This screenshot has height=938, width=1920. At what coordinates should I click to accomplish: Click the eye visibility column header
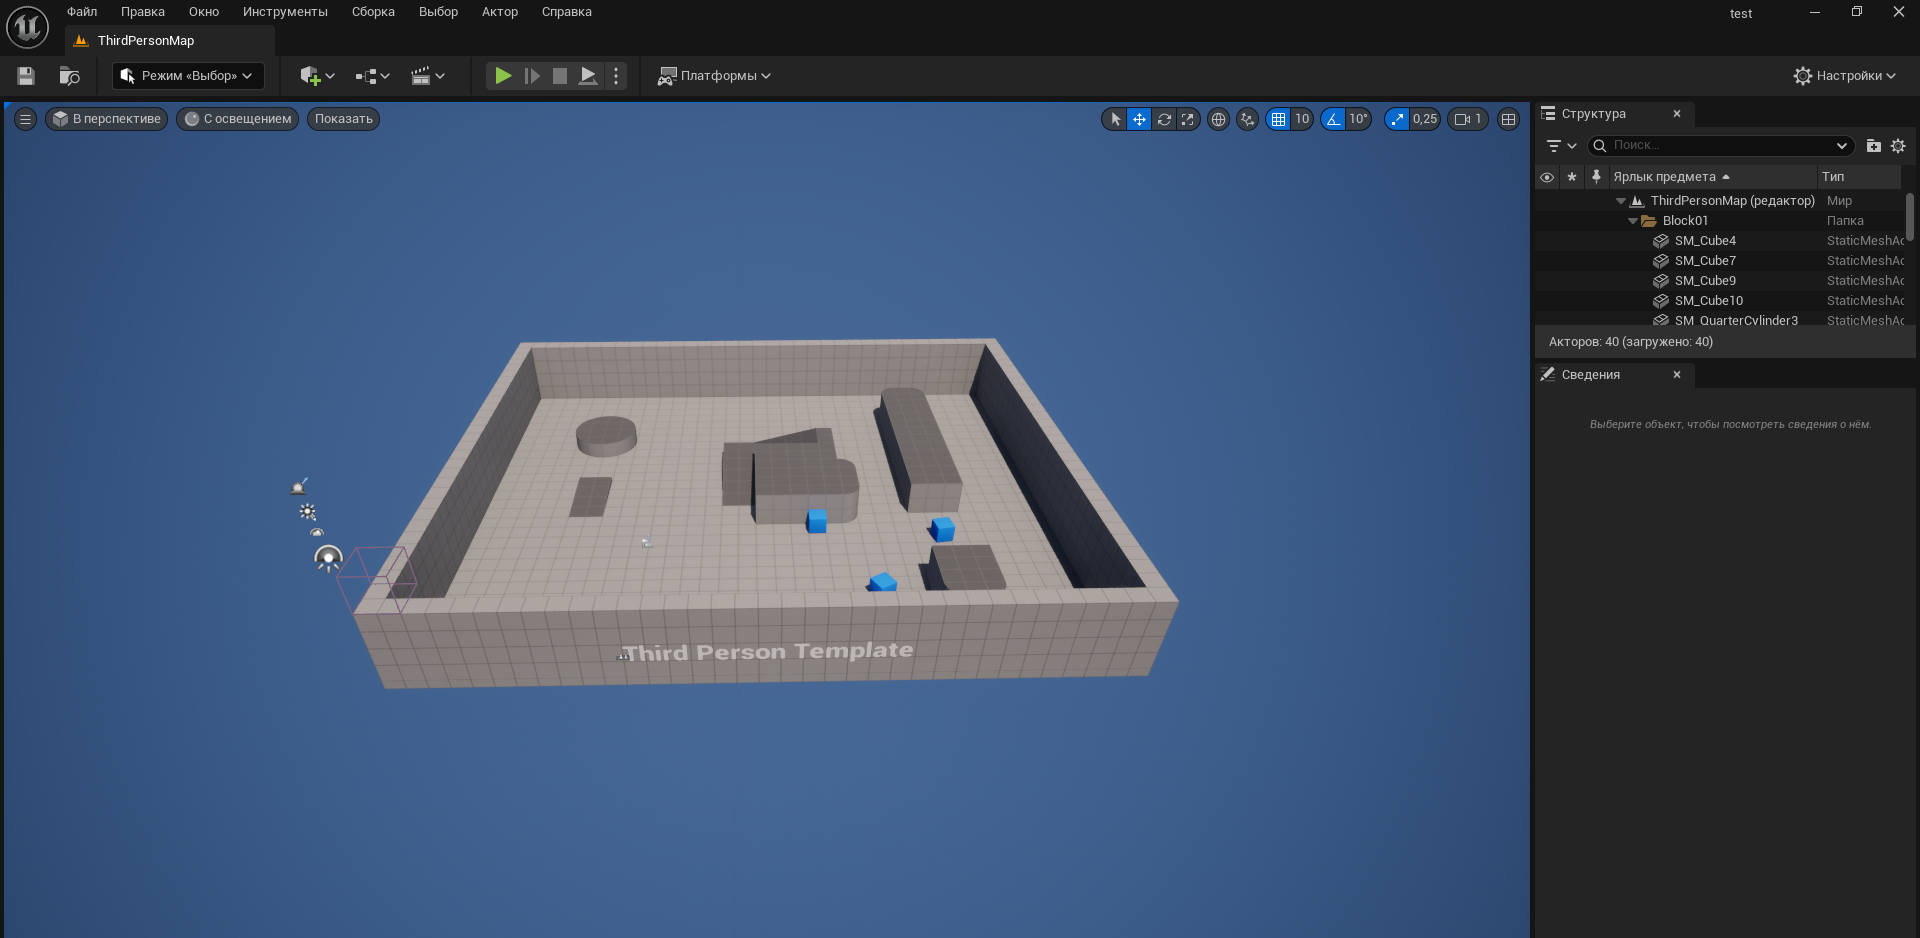[1547, 177]
